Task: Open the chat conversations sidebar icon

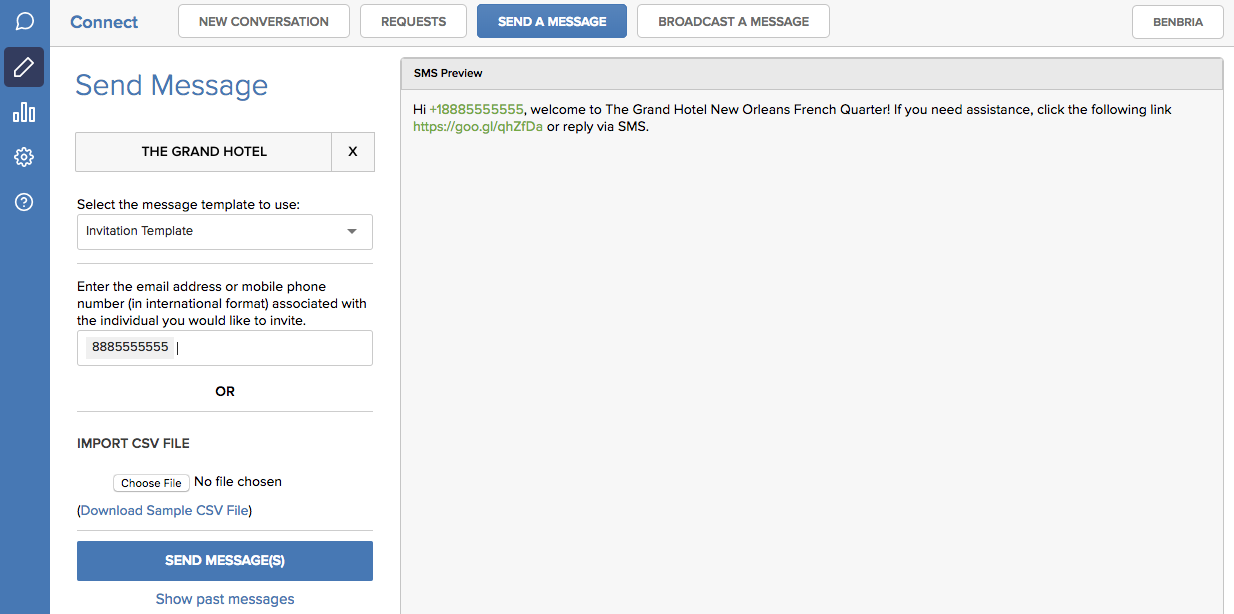Action: pos(24,22)
